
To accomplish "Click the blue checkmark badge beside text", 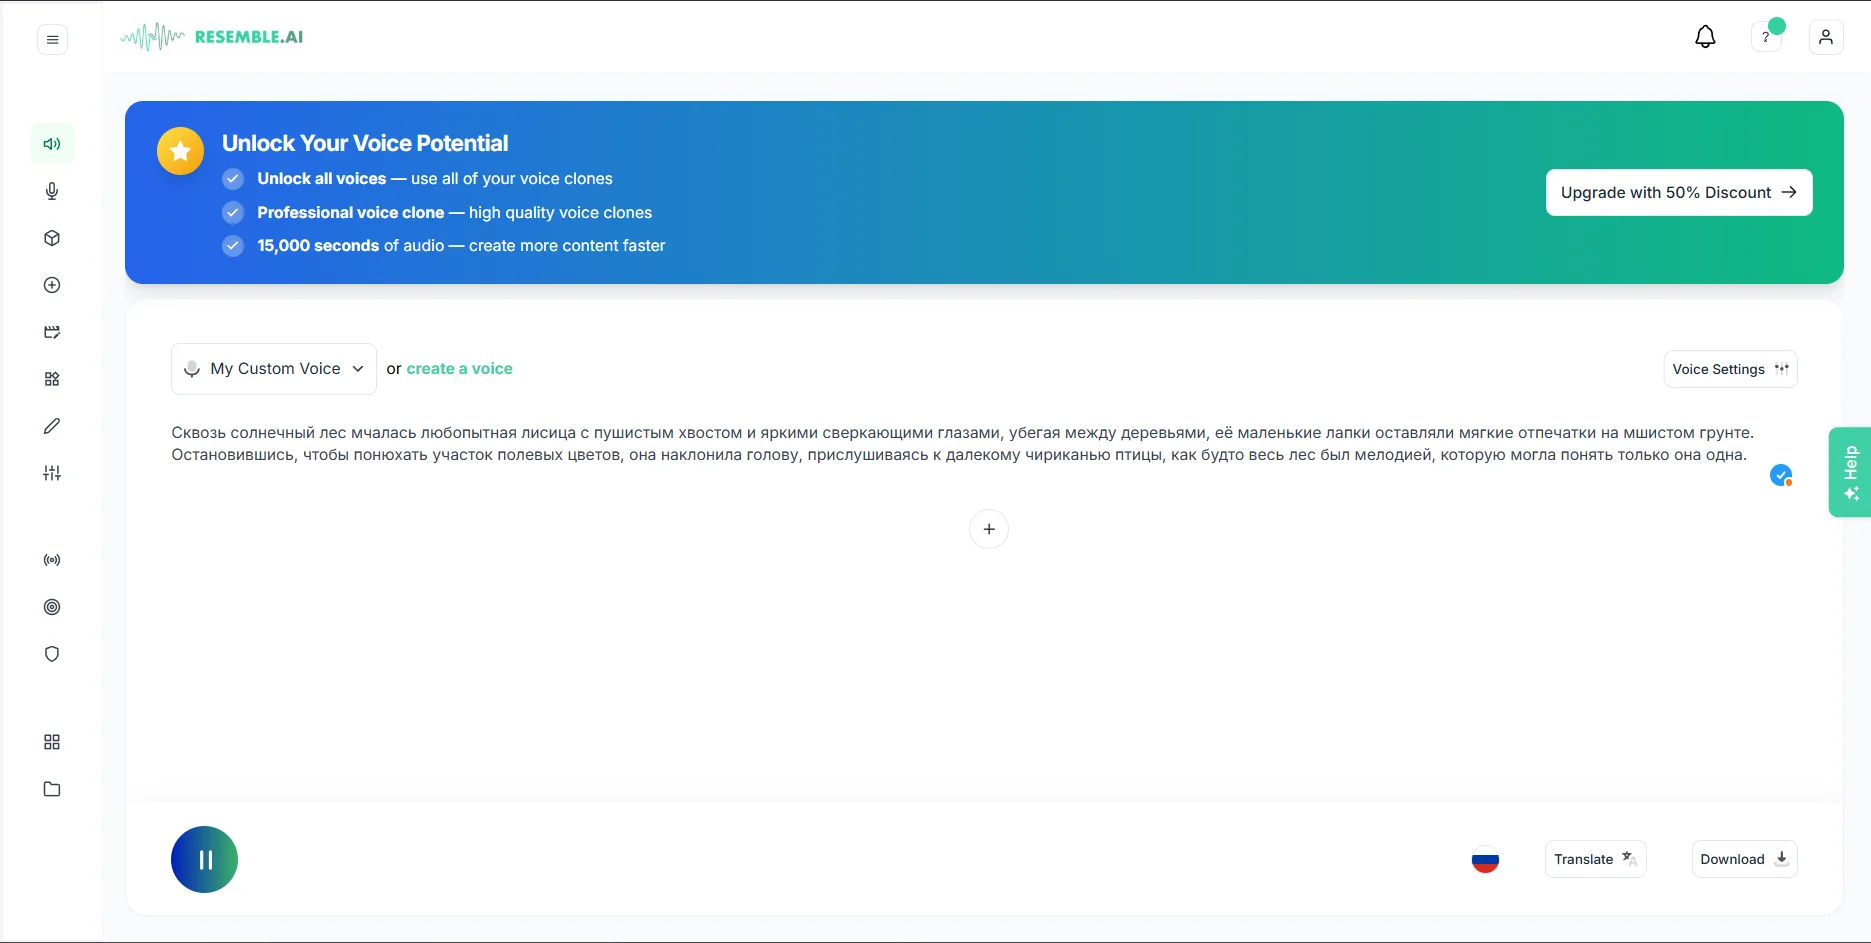I will (1781, 475).
